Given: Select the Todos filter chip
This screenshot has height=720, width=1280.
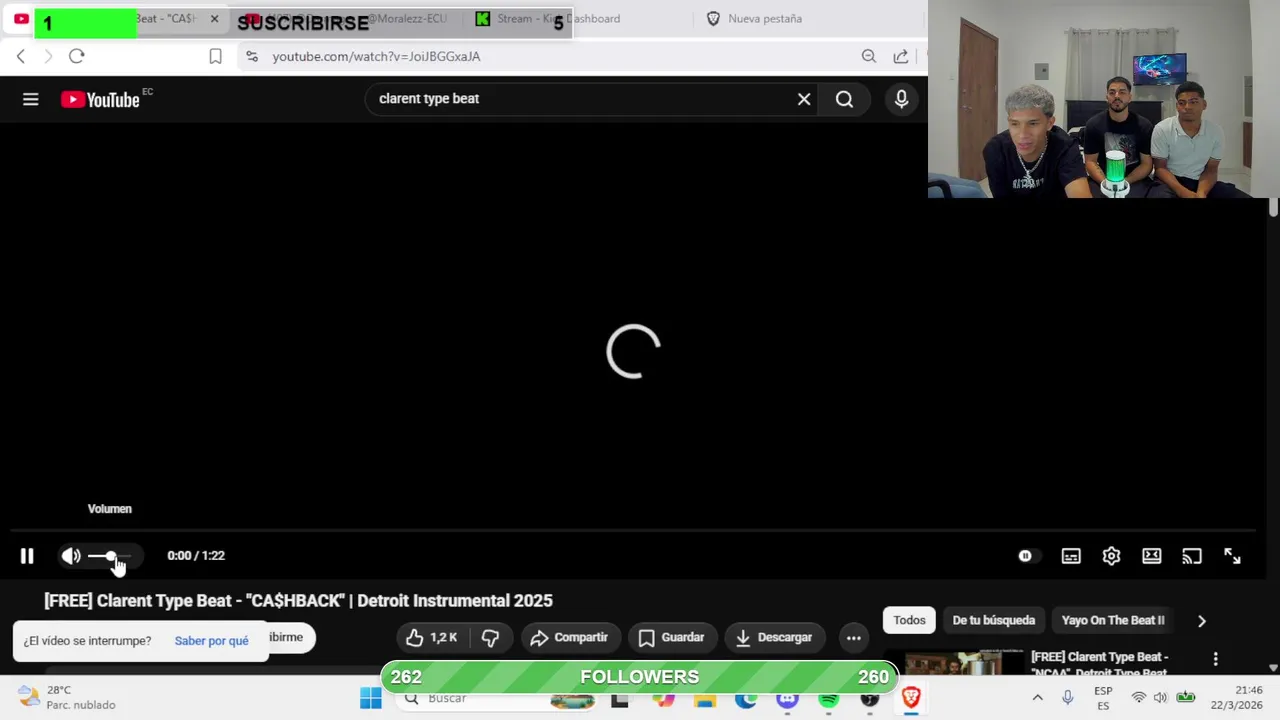Looking at the screenshot, I should pos(909,620).
